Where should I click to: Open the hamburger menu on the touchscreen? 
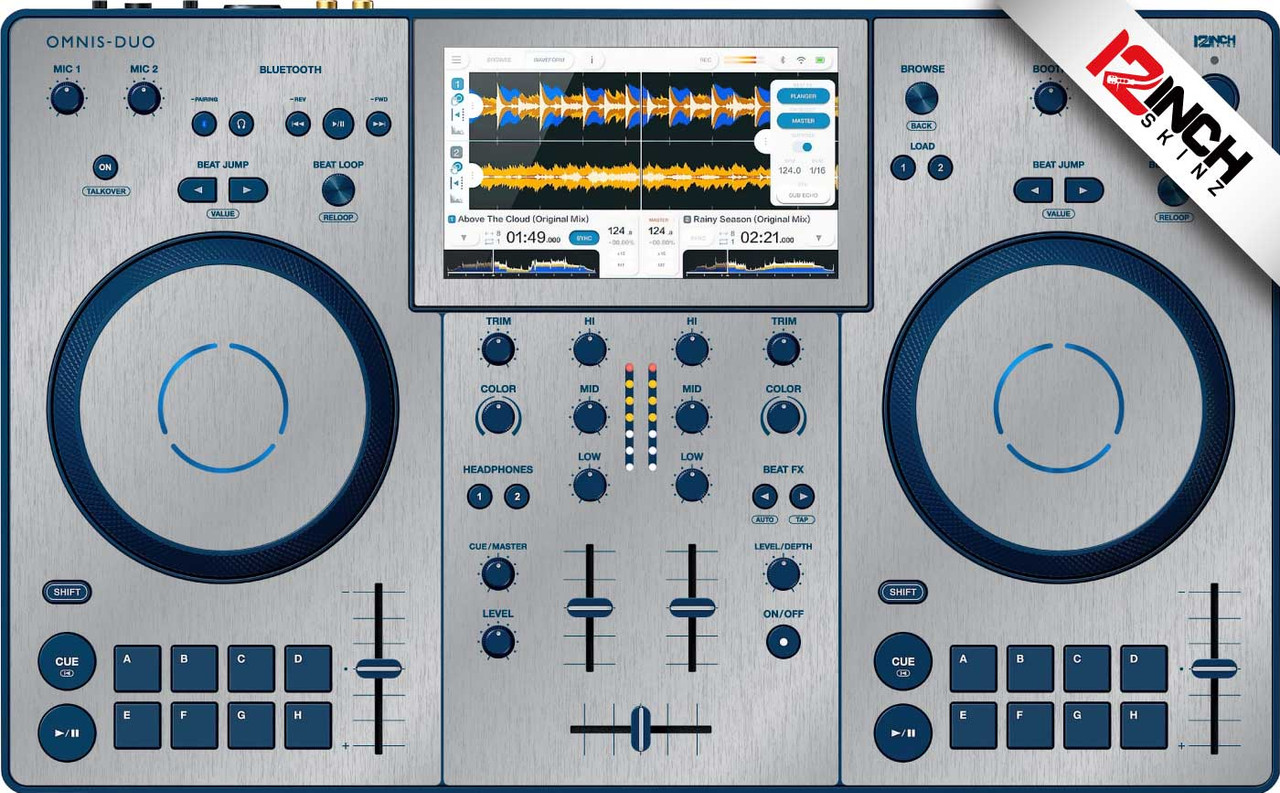click(456, 60)
